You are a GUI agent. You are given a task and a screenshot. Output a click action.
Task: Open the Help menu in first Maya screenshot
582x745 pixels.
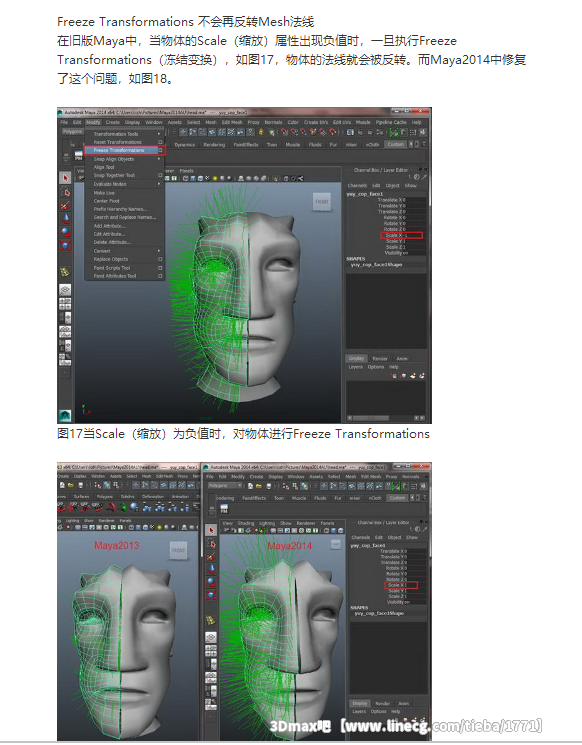[x=417, y=122]
